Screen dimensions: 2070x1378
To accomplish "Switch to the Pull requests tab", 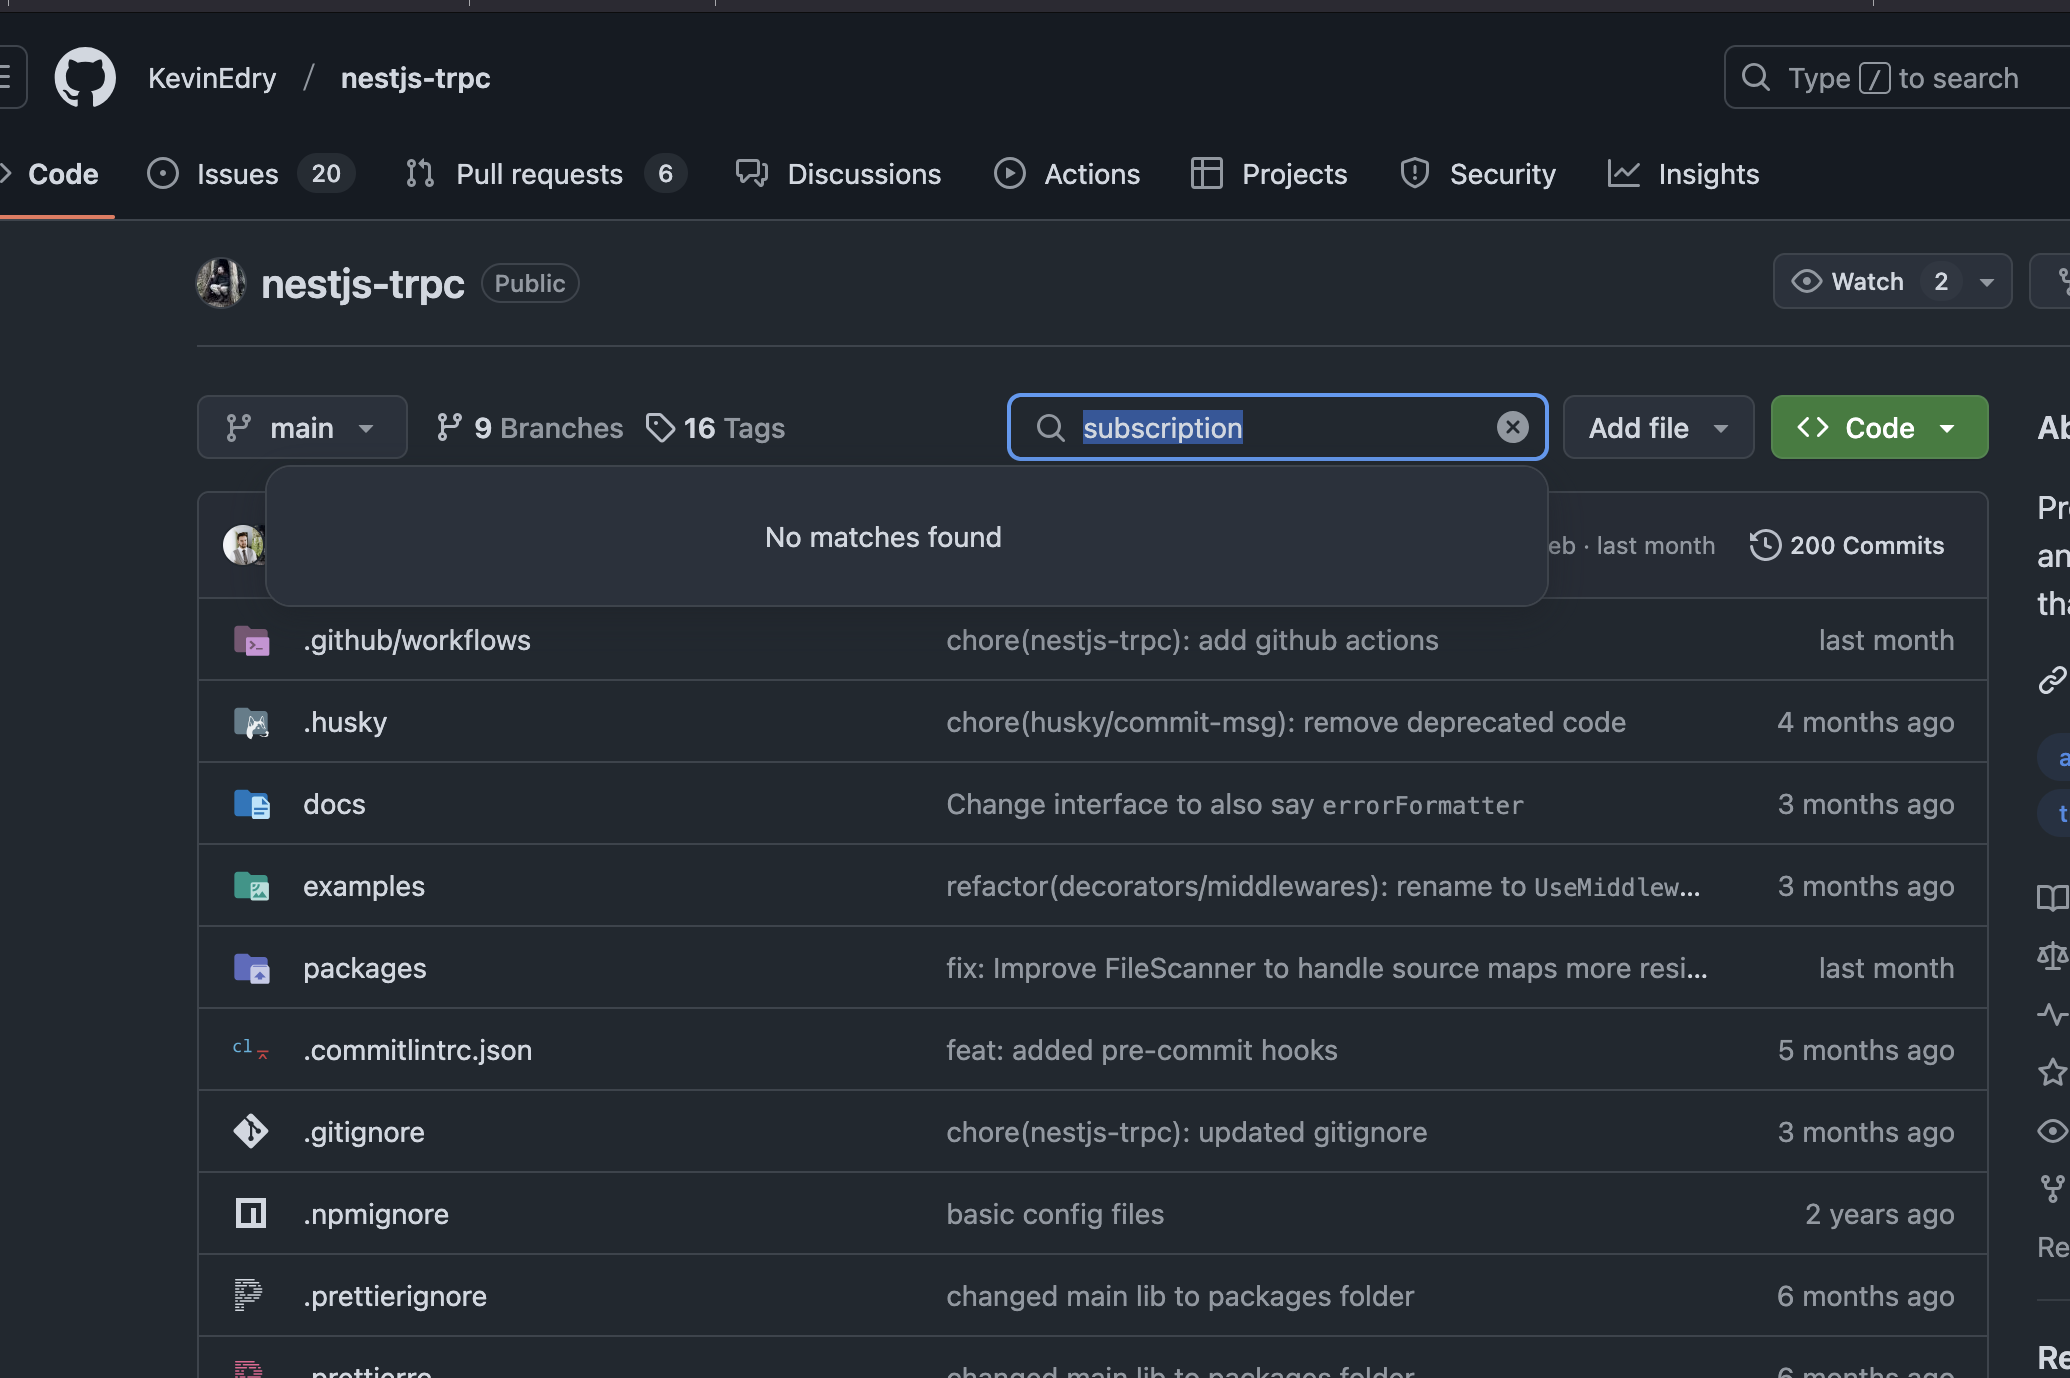I will pos(546,174).
